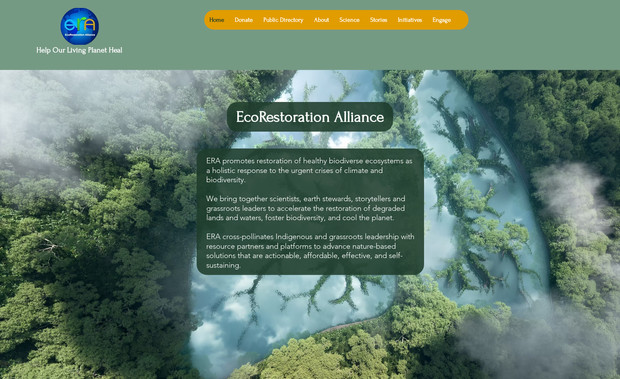
Task: Click the paragraph starting 'We bring together scientists'
Action: 306,208
